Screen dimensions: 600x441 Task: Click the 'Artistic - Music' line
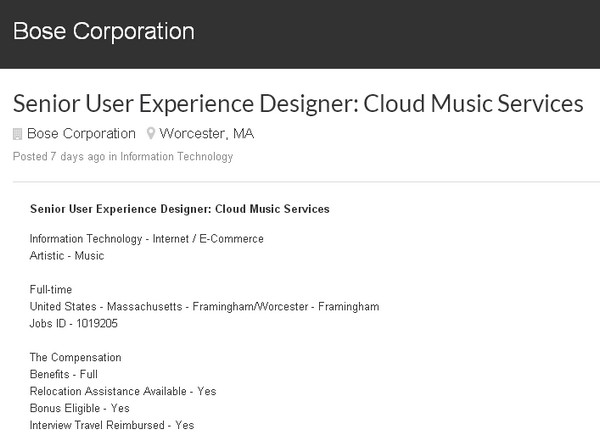tap(67, 256)
